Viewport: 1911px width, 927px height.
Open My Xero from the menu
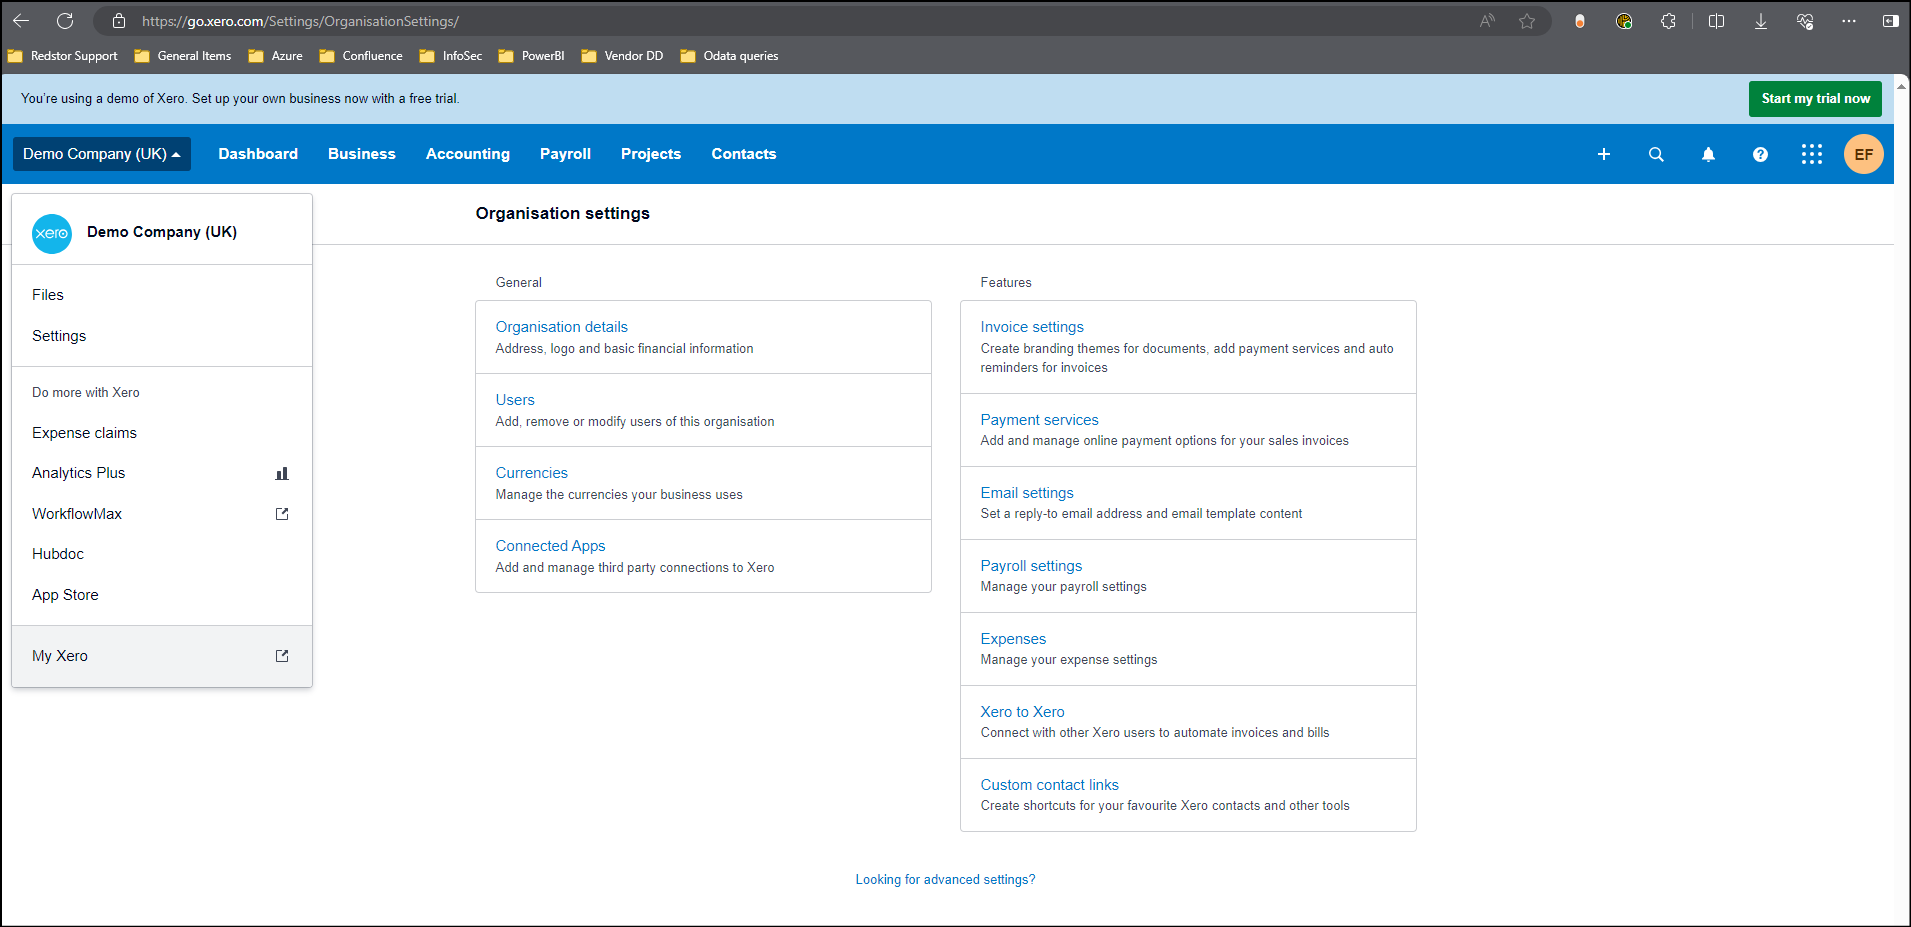[x=162, y=656]
